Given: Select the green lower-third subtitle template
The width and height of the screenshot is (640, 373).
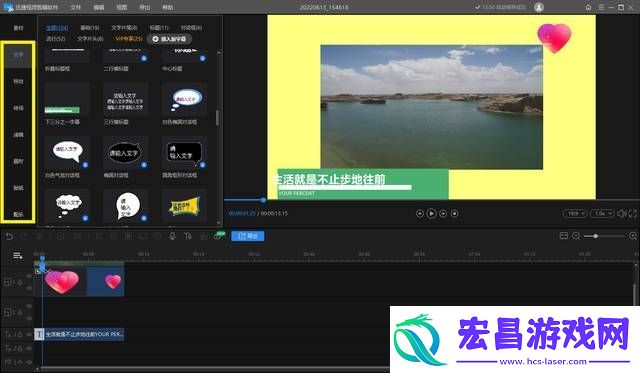Looking at the screenshot, I should tap(67, 99).
